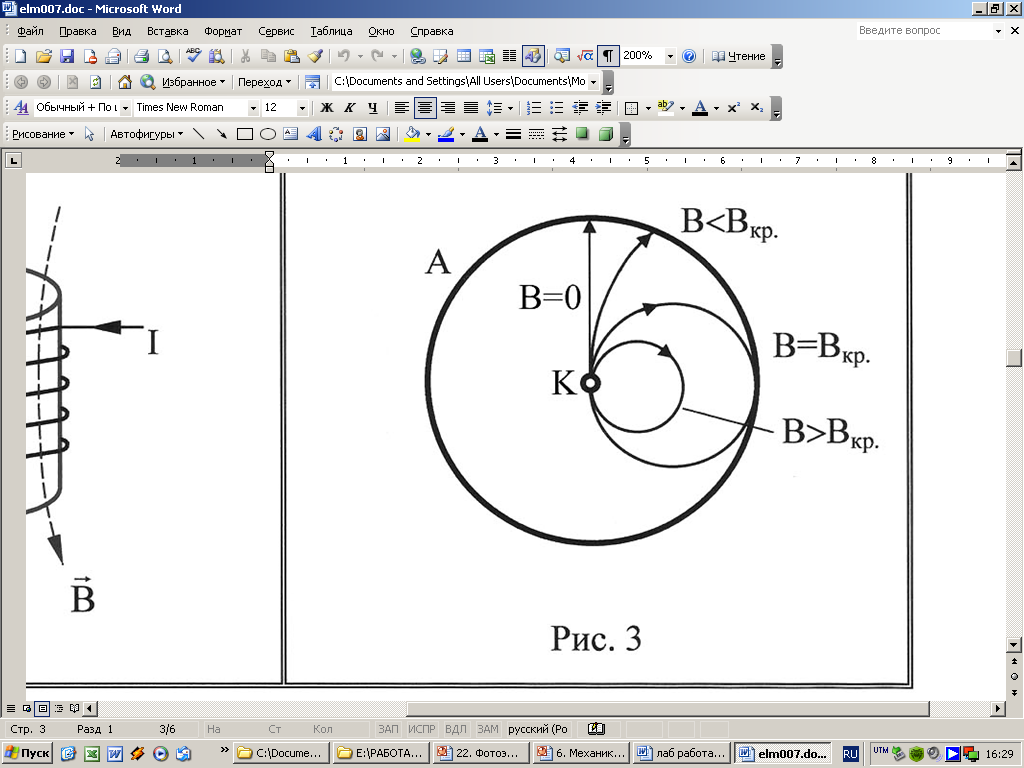
Task: Paste from clipboard icon
Action: pos(291,56)
